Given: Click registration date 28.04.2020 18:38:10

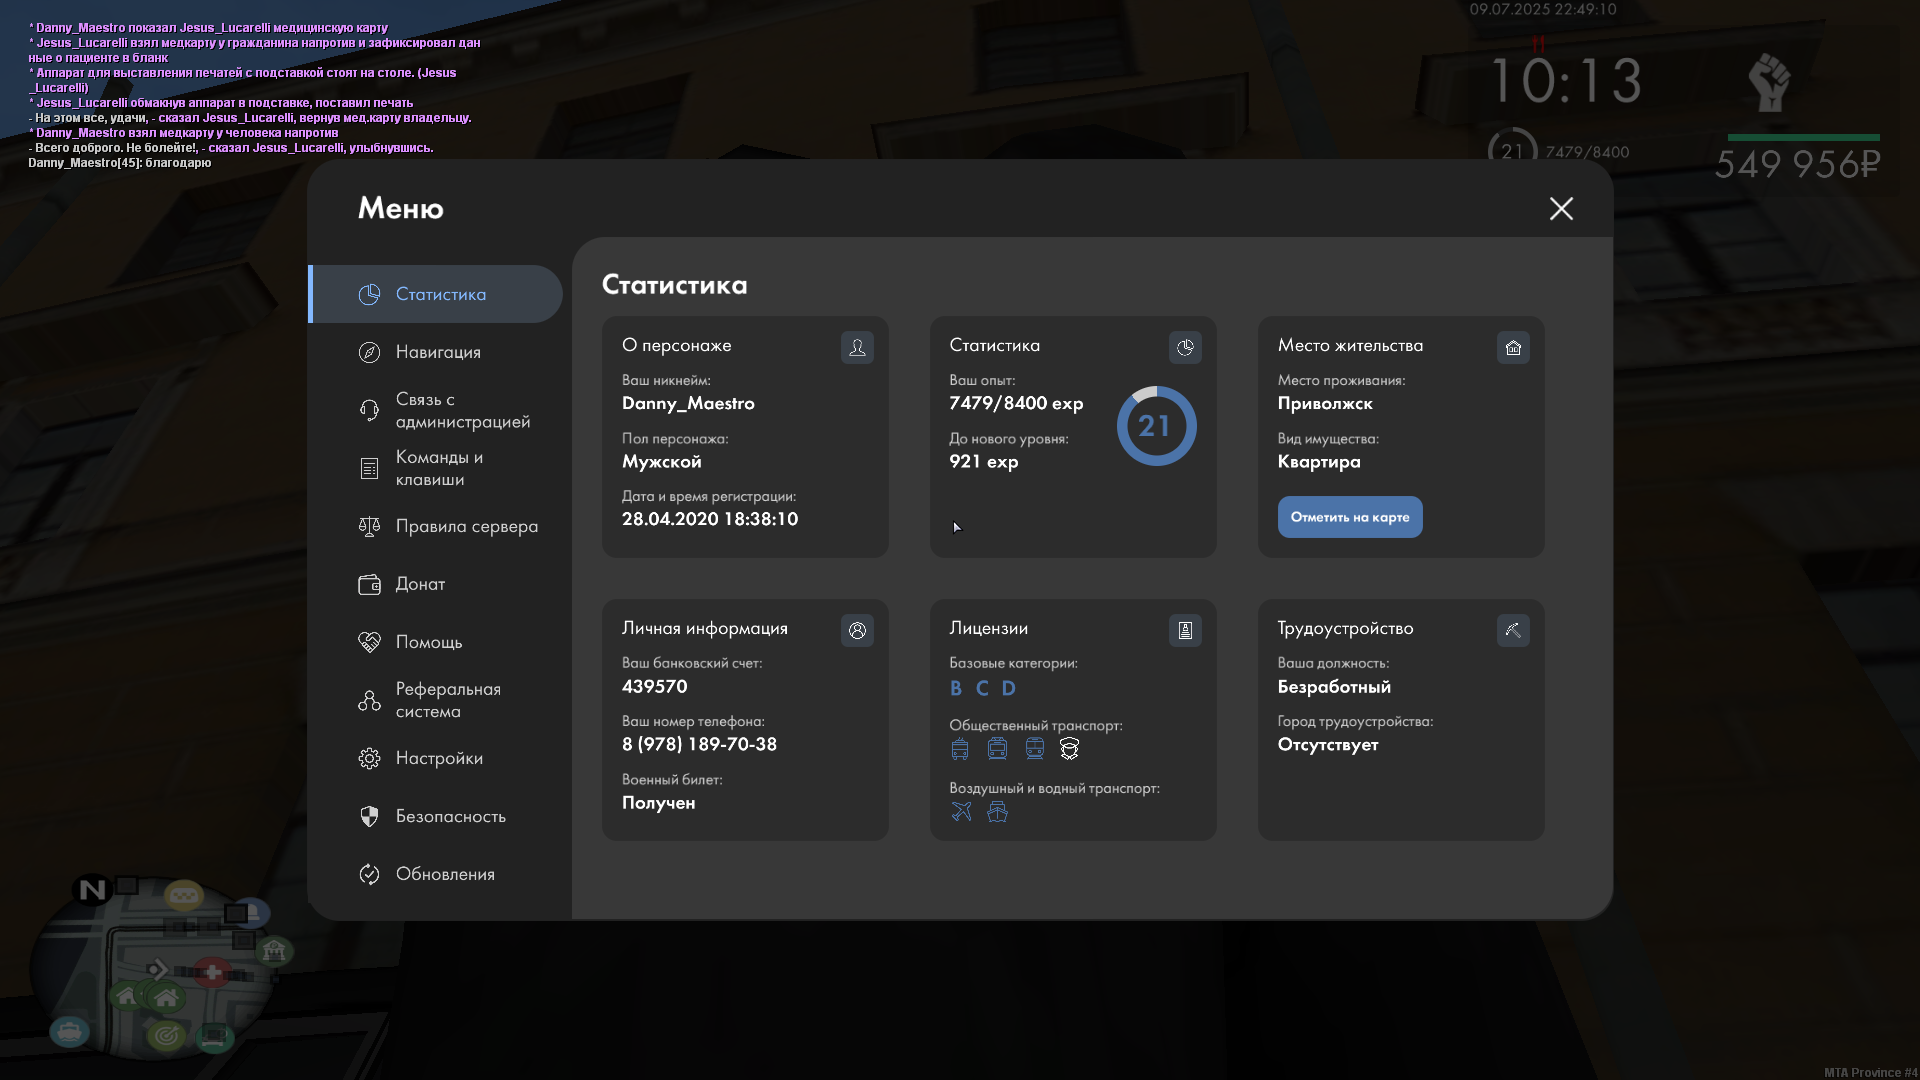Looking at the screenshot, I should tap(710, 520).
